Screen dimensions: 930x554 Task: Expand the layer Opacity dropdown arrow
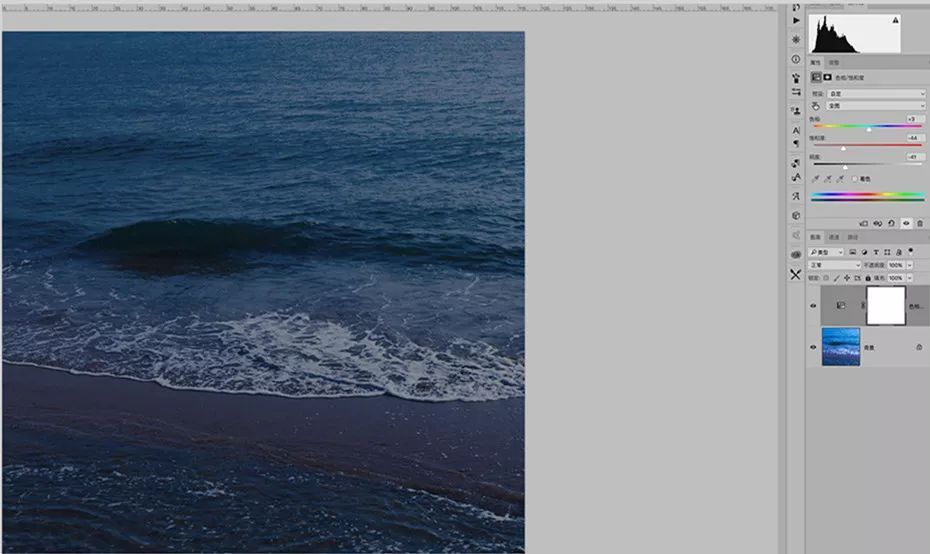coord(909,265)
